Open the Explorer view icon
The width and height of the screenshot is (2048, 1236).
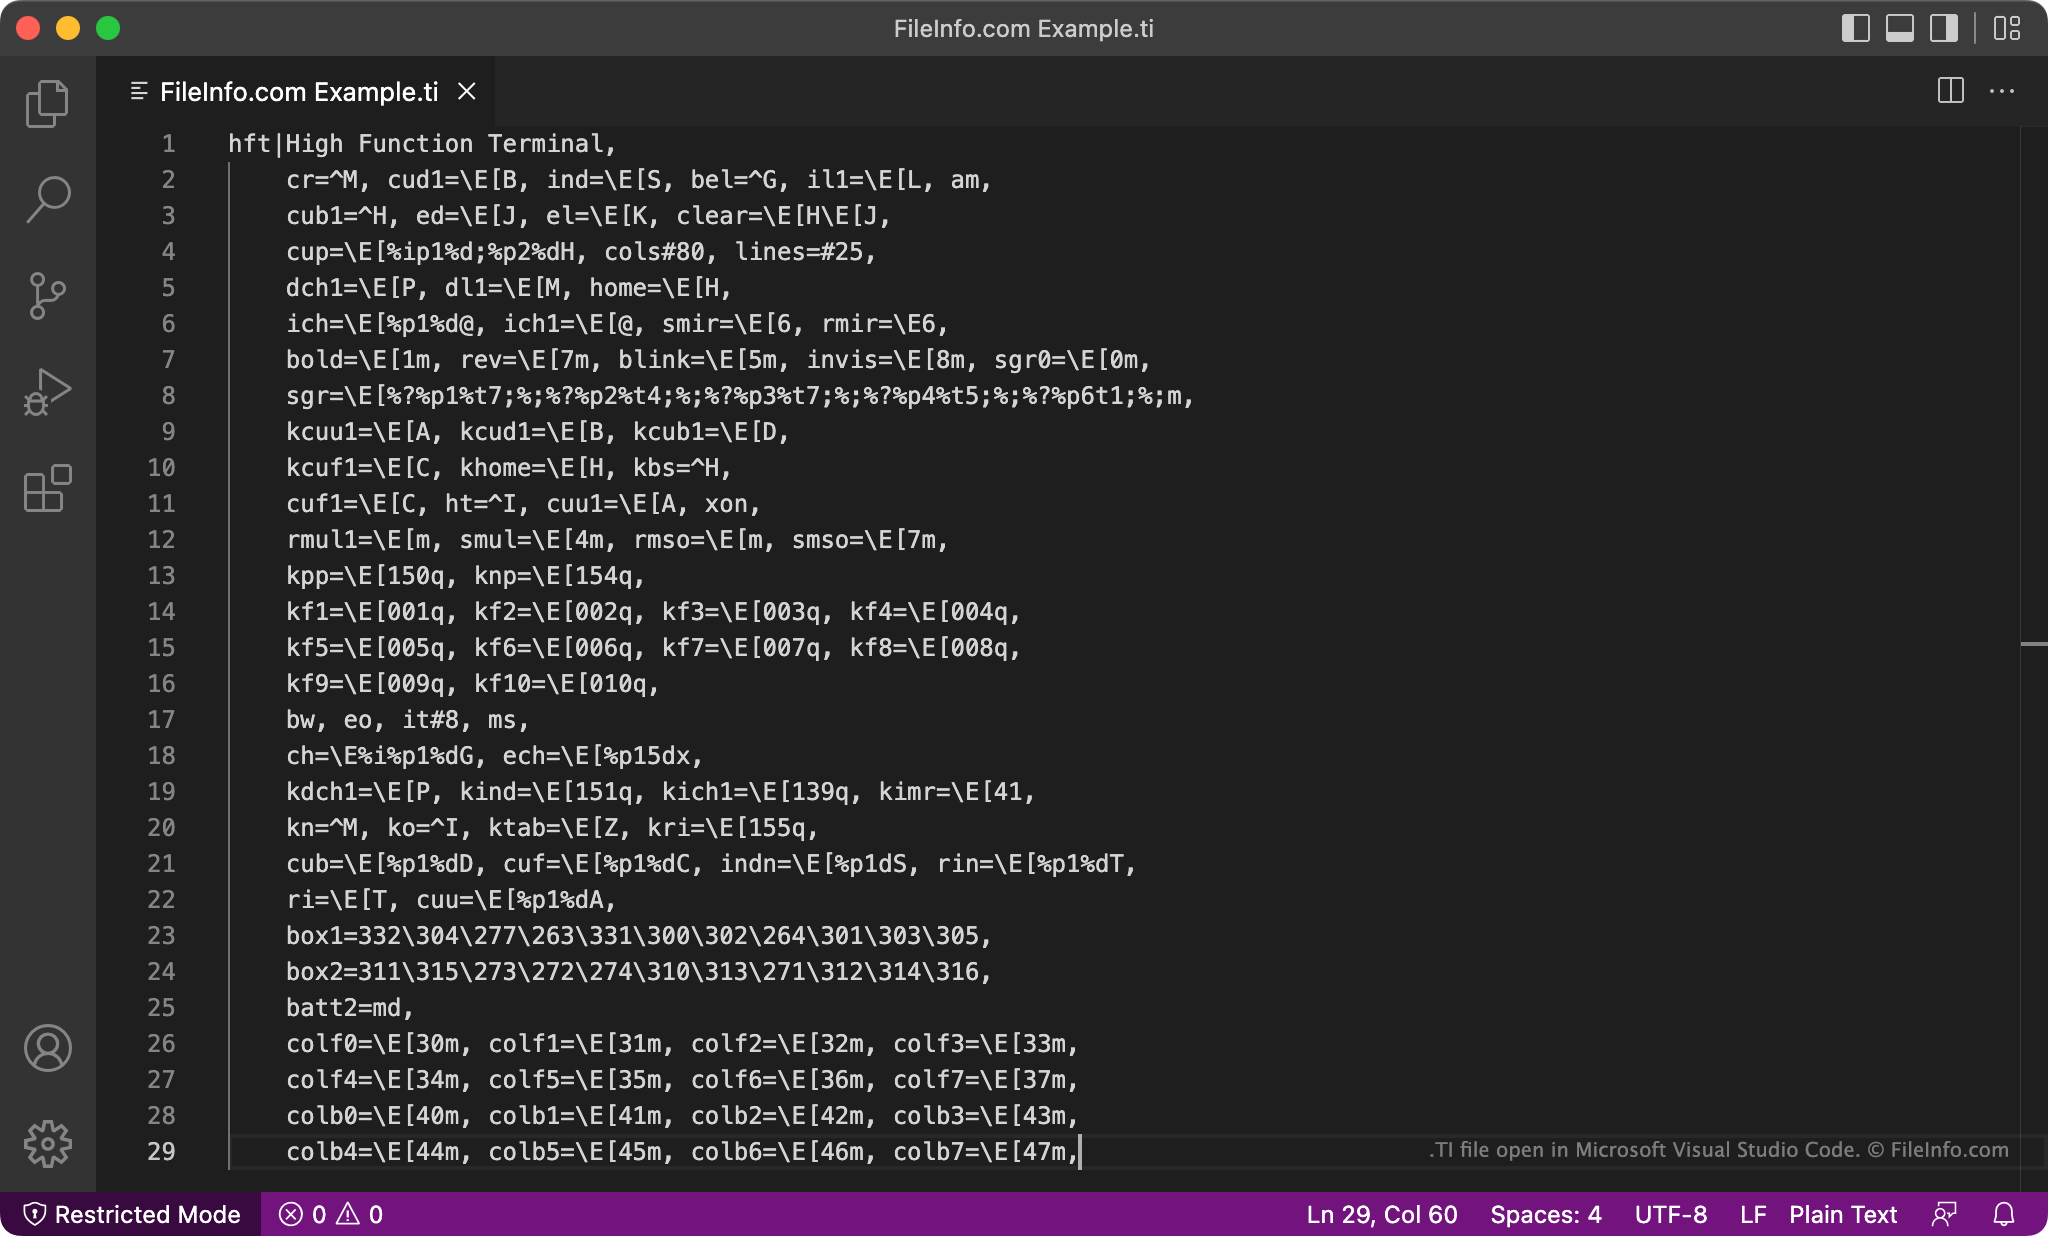47,104
